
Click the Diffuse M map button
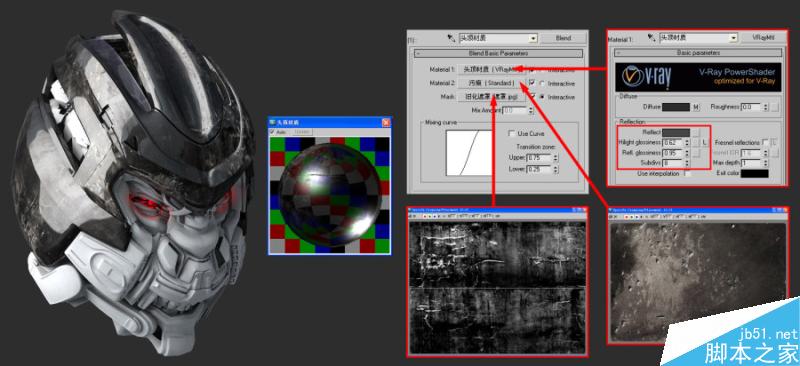[x=696, y=107]
